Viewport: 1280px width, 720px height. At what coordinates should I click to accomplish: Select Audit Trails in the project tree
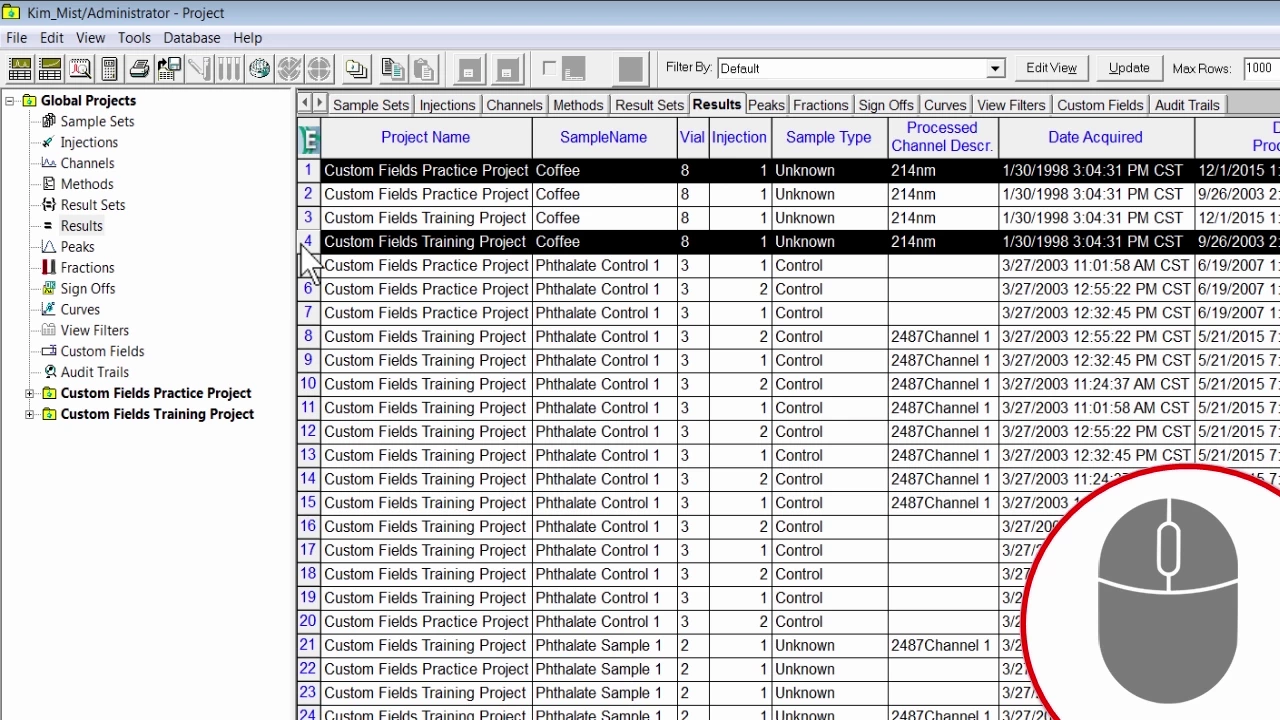pos(94,372)
